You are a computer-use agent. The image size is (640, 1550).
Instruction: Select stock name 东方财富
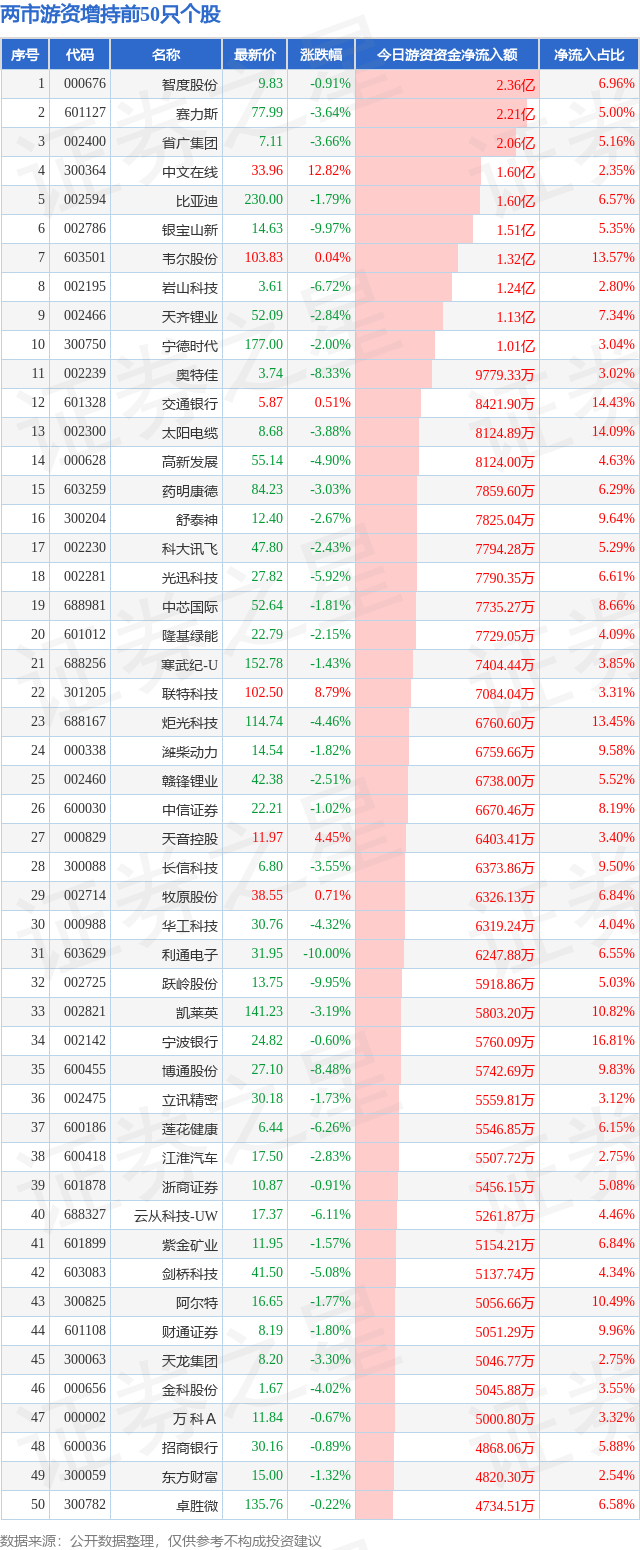pyautogui.click(x=190, y=1476)
